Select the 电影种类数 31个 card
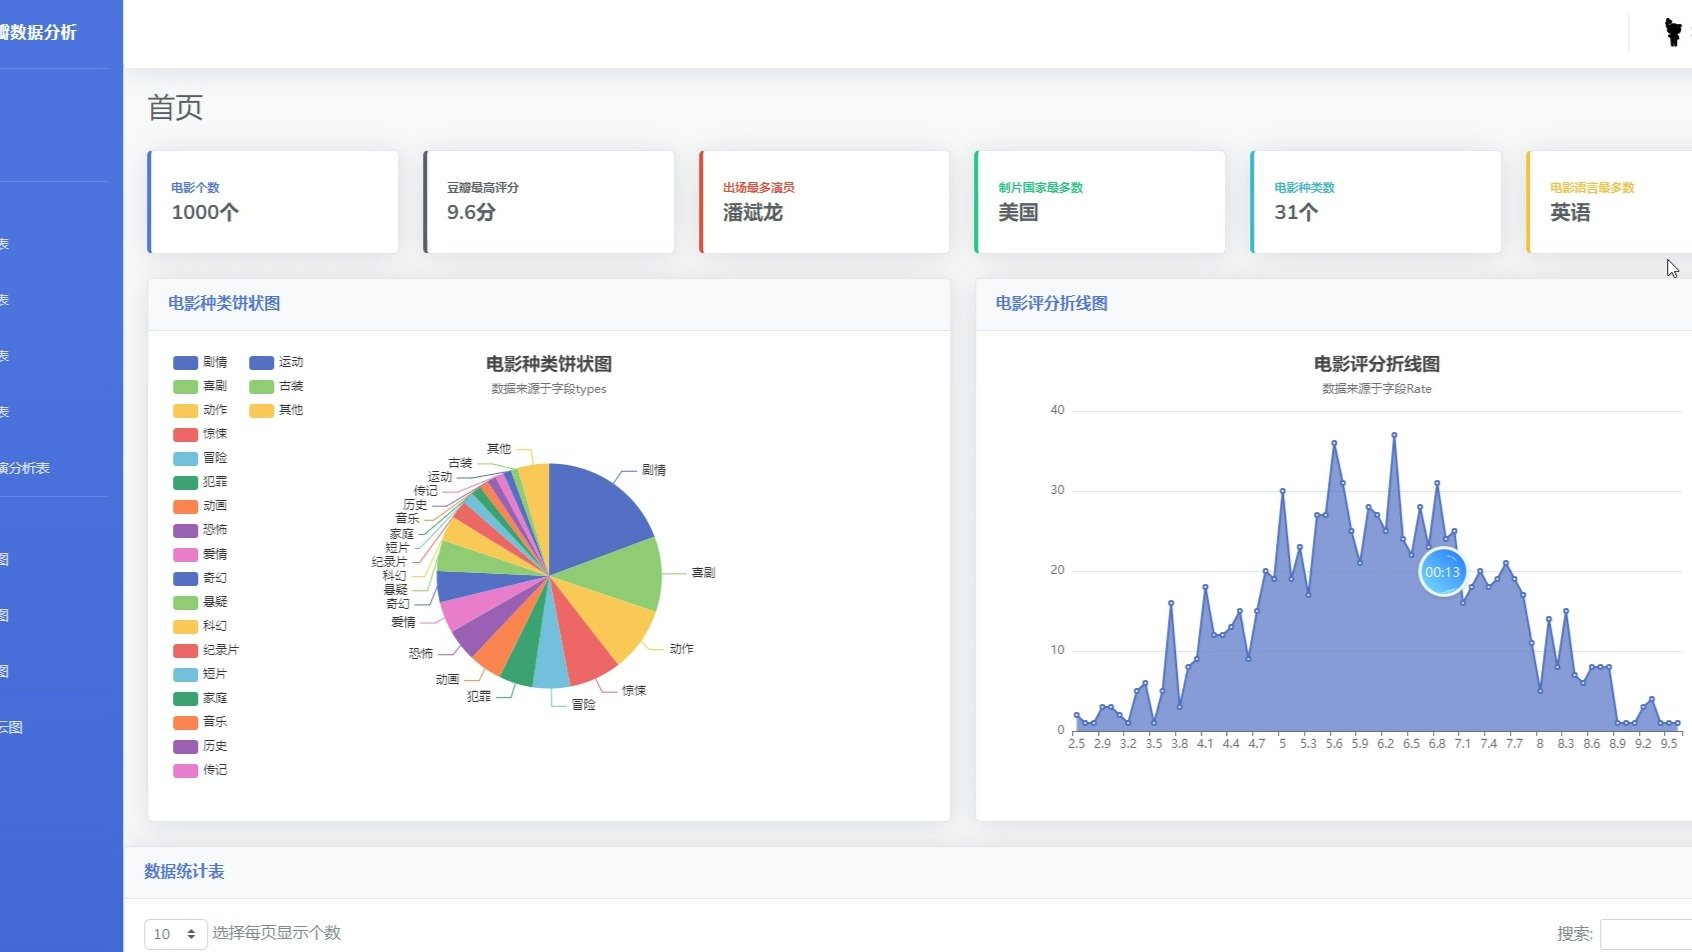The image size is (1692, 952). coord(1376,202)
